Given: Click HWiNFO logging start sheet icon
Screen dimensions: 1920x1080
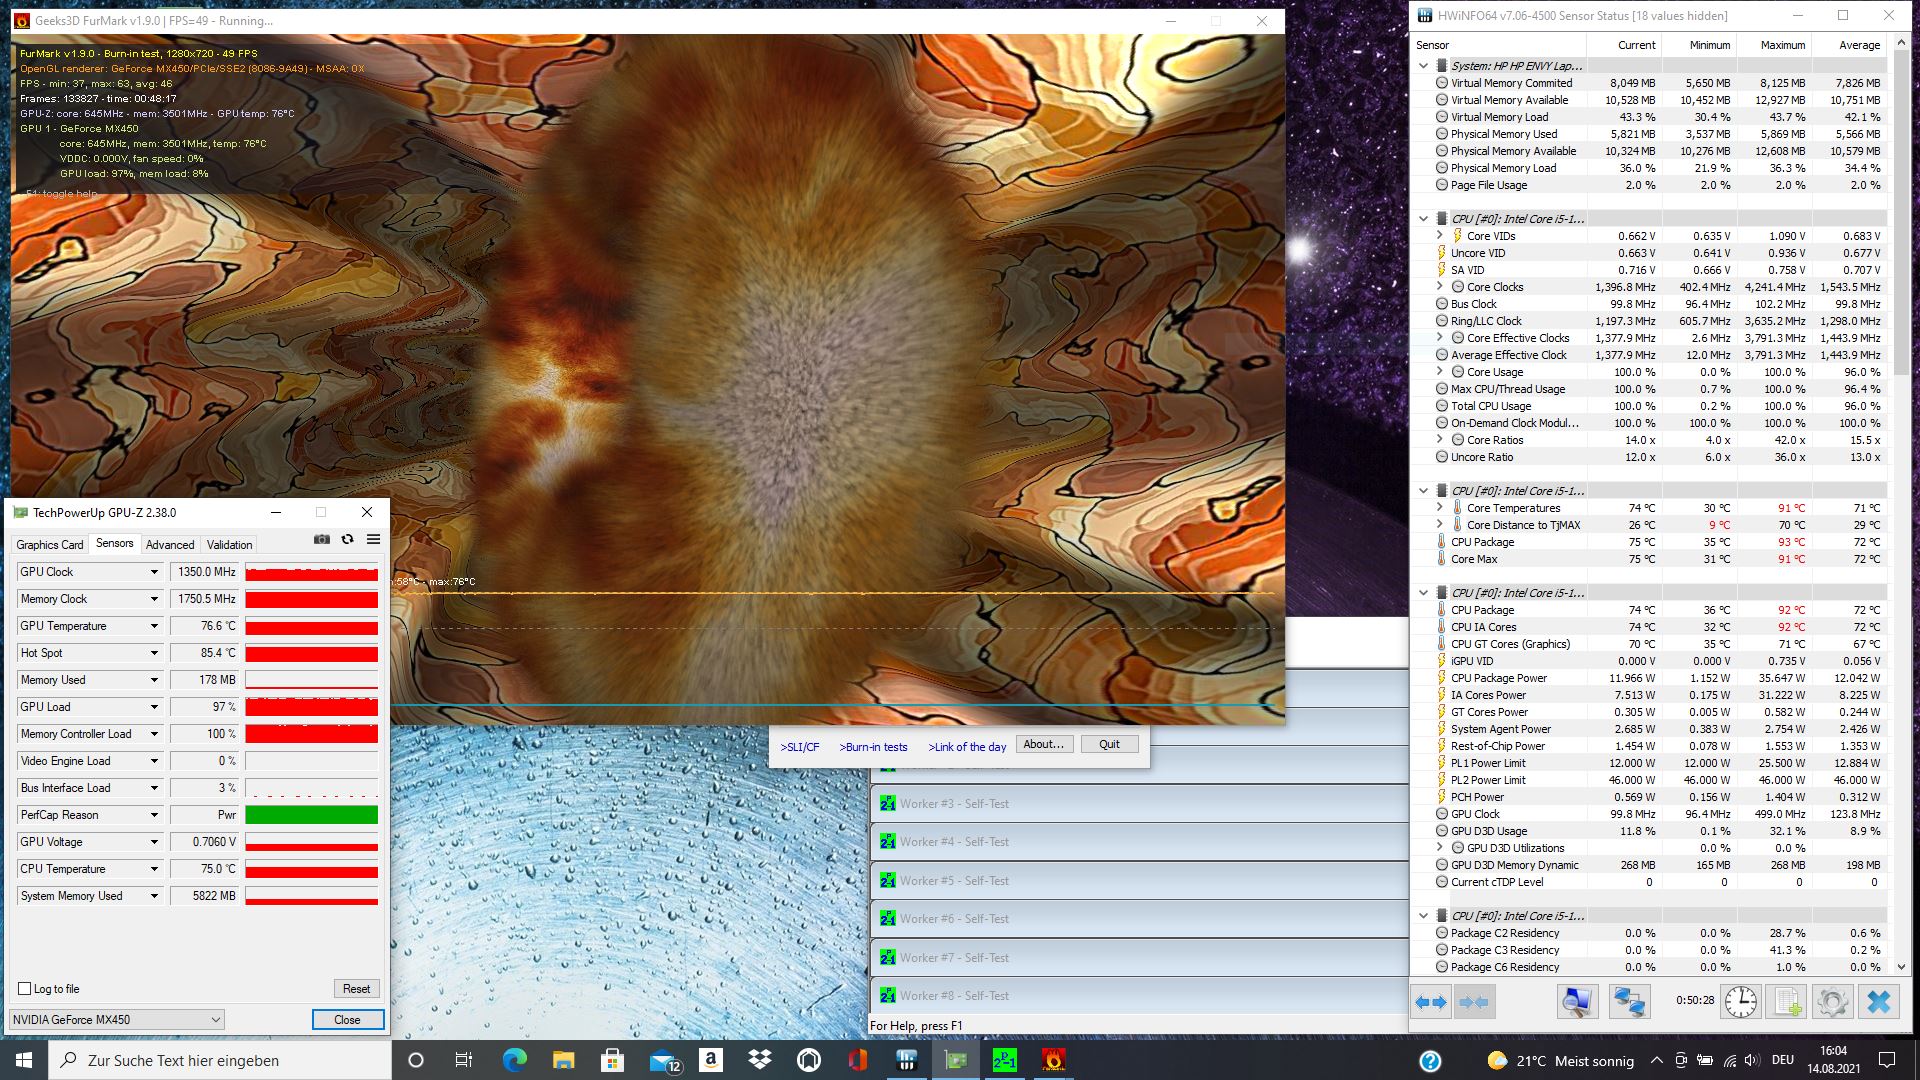Looking at the screenshot, I should click(x=1788, y=1002).
